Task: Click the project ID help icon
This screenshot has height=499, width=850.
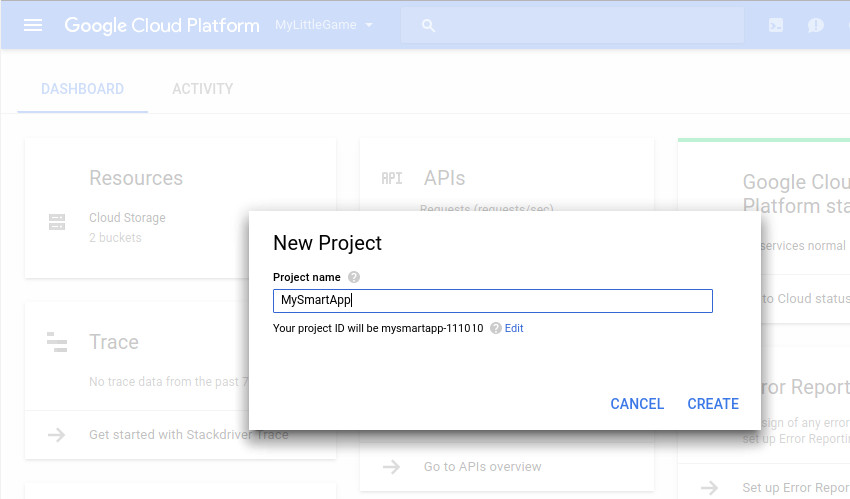Action: 495,328
